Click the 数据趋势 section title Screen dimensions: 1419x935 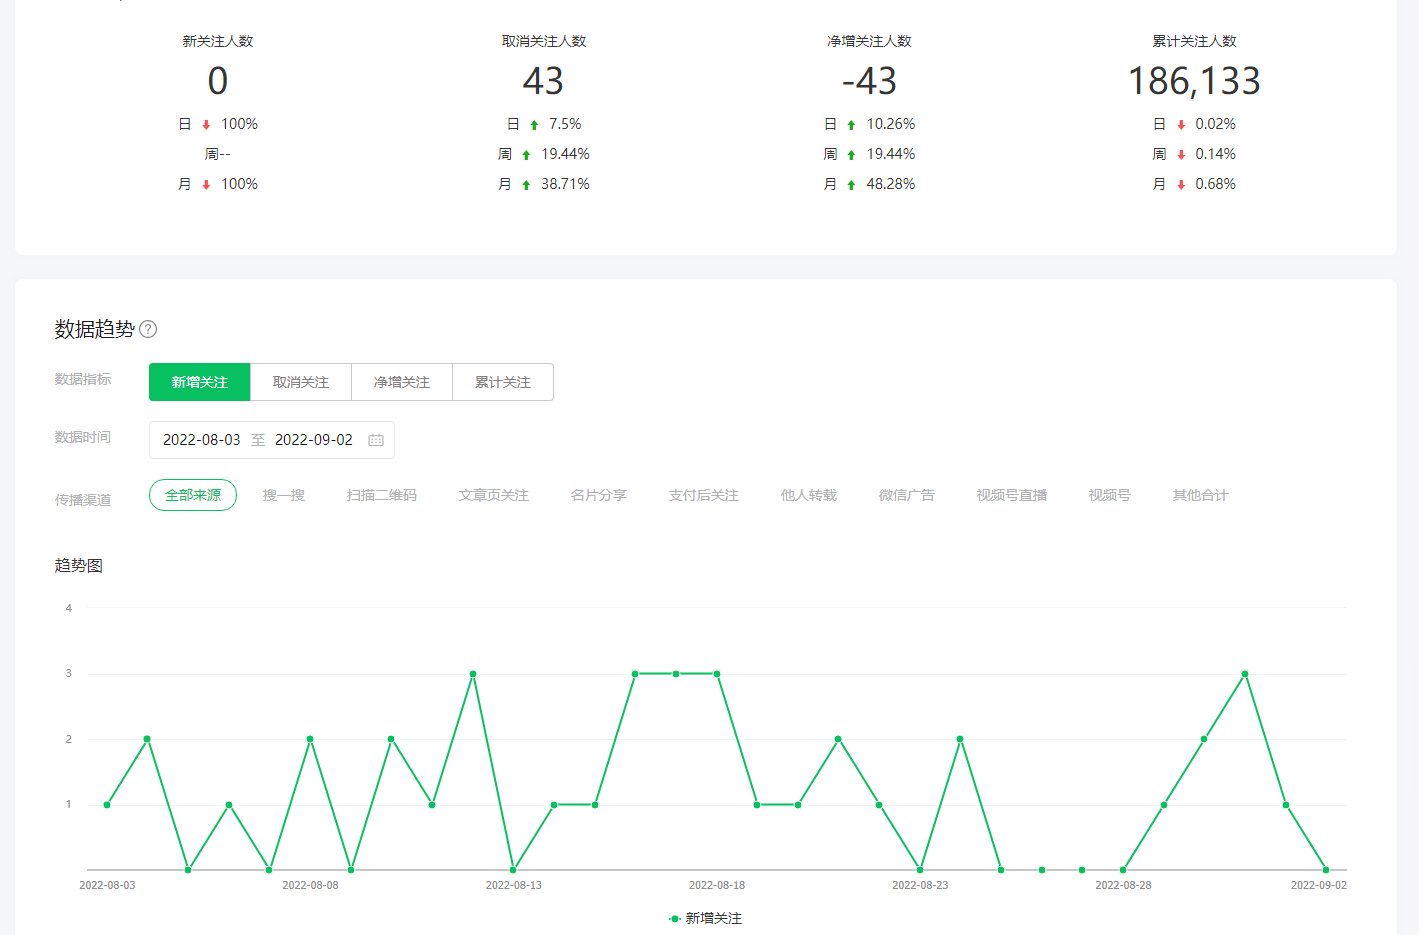tap(94, 329)
